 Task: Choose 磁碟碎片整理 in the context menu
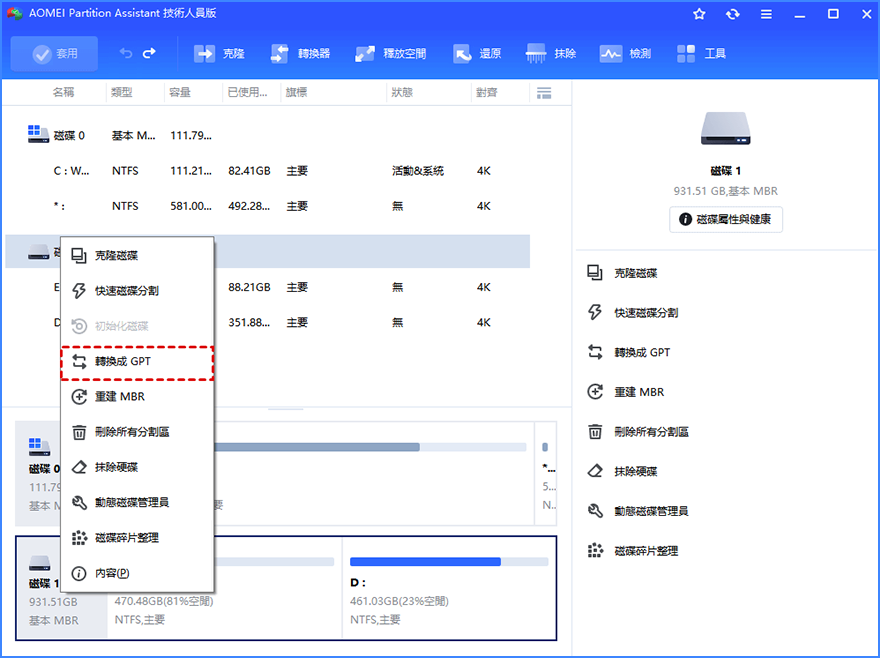click(137, 538)
